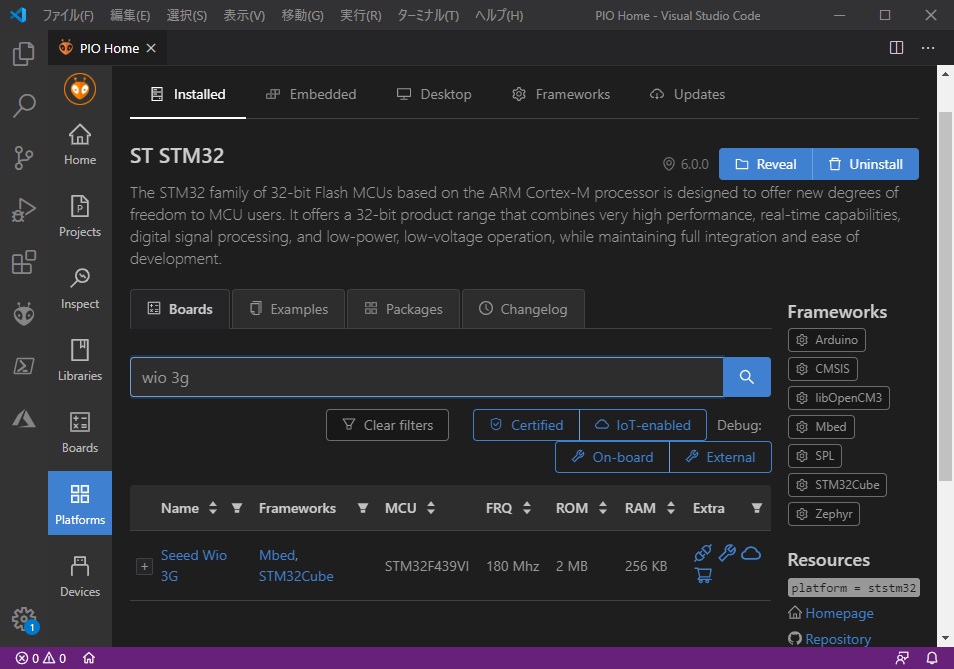
Task: Open the Azure icon in activity bar
Action: (x=24, y=418)
